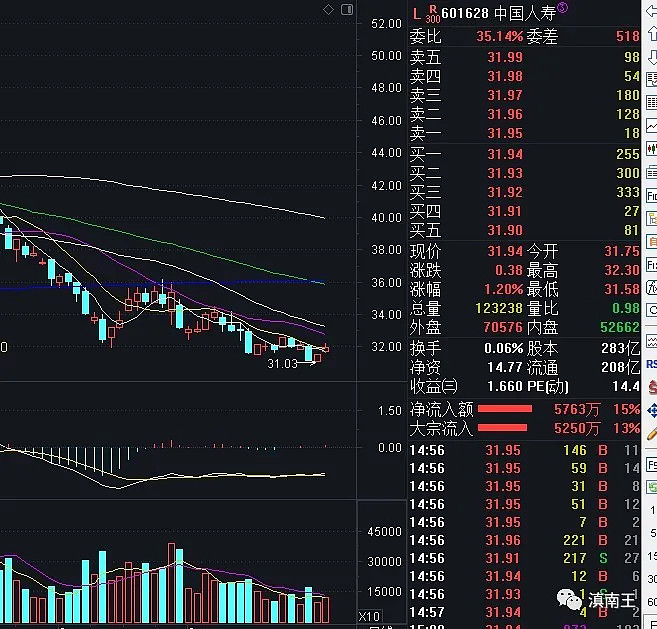Click the 现价 current price 31.94
The image size is (657, 629).
[505, 251]
